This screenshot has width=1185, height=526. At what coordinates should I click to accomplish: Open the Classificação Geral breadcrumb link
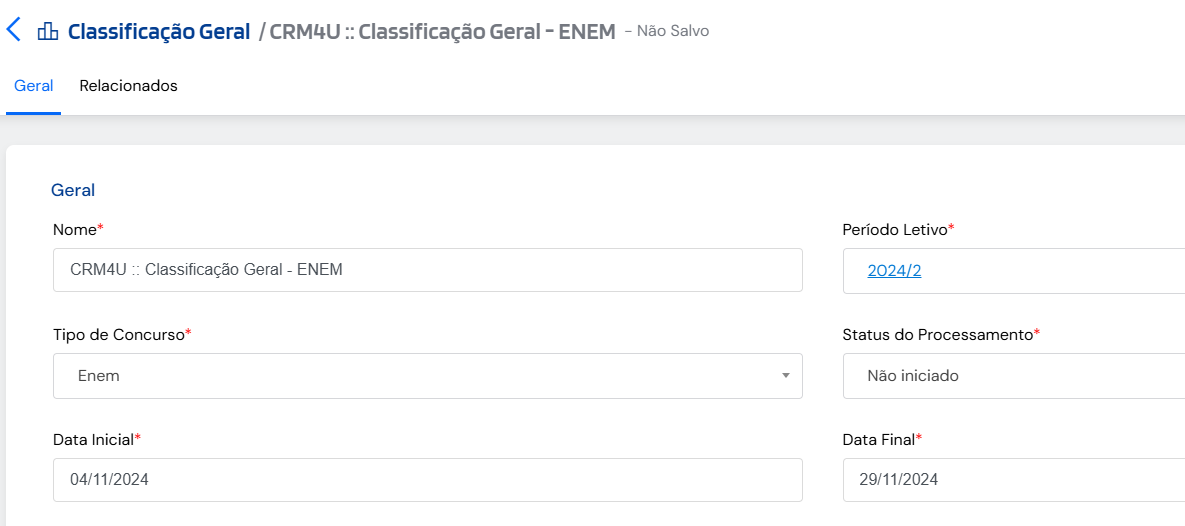[158, 32]
